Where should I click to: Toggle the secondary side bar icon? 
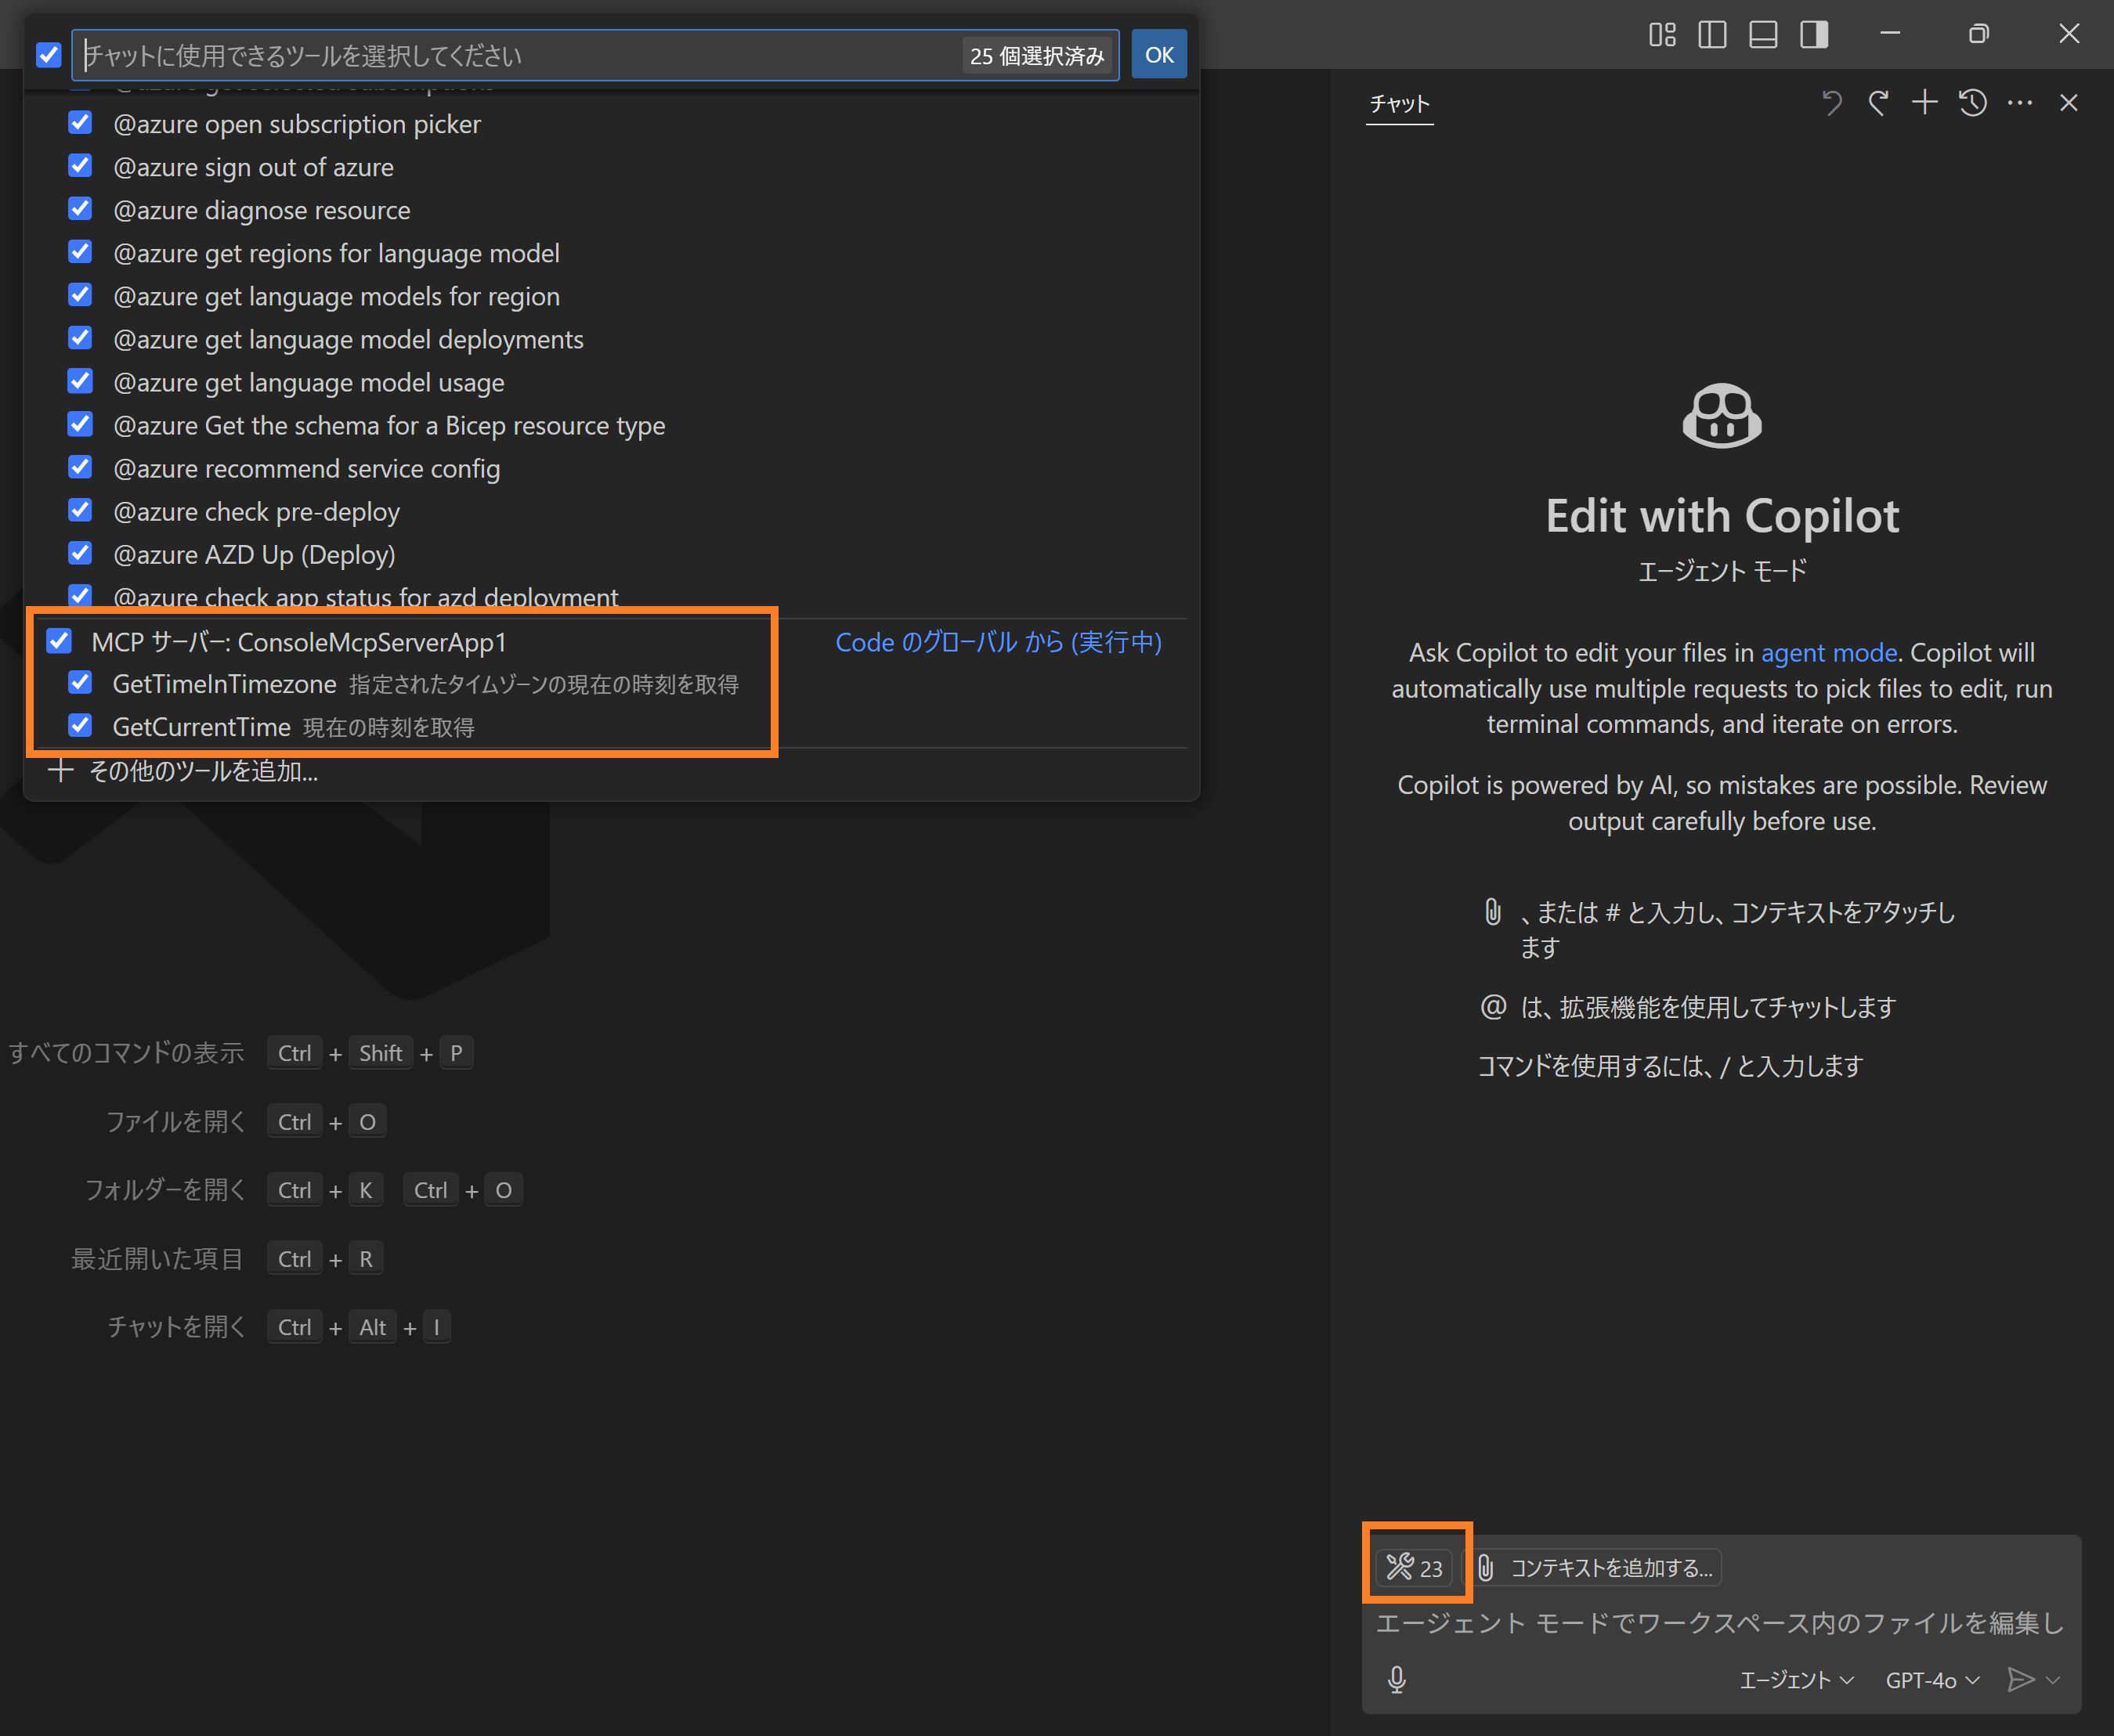[x=1814, y=35]
